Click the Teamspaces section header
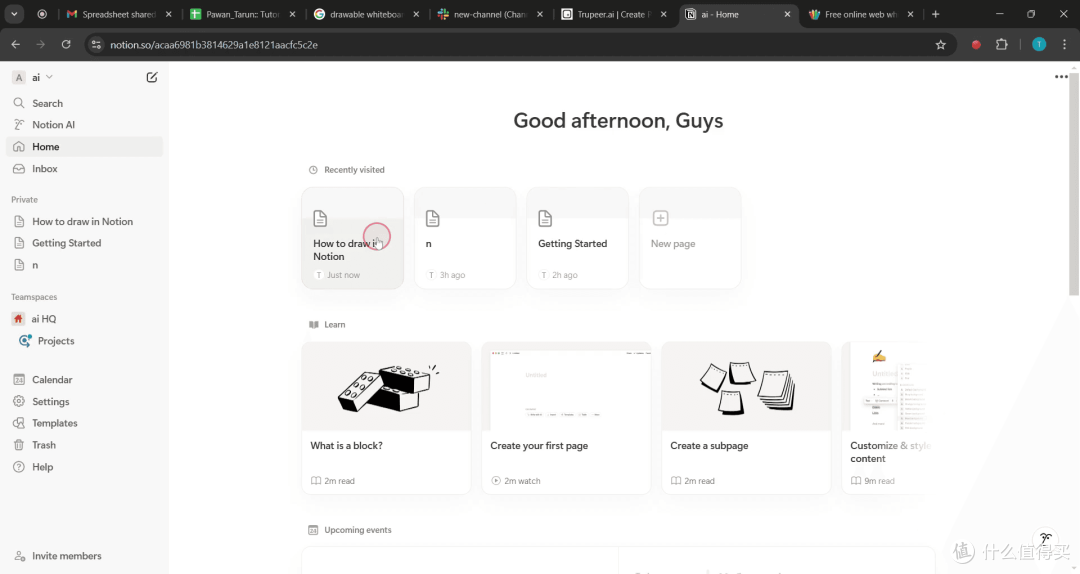The image size is (1080, 574). 34,297
